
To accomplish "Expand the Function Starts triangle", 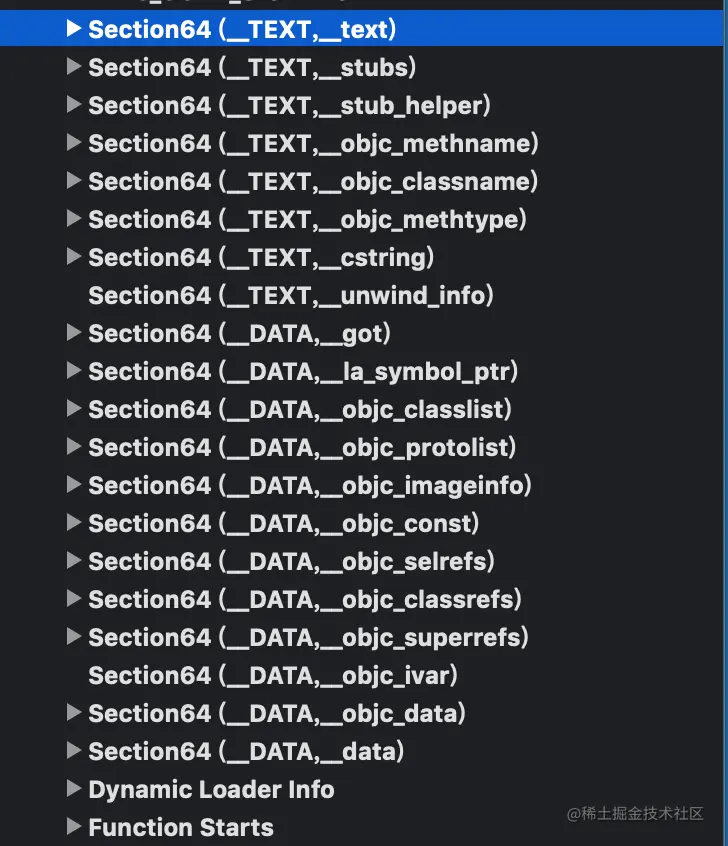I will pos(73,827).
